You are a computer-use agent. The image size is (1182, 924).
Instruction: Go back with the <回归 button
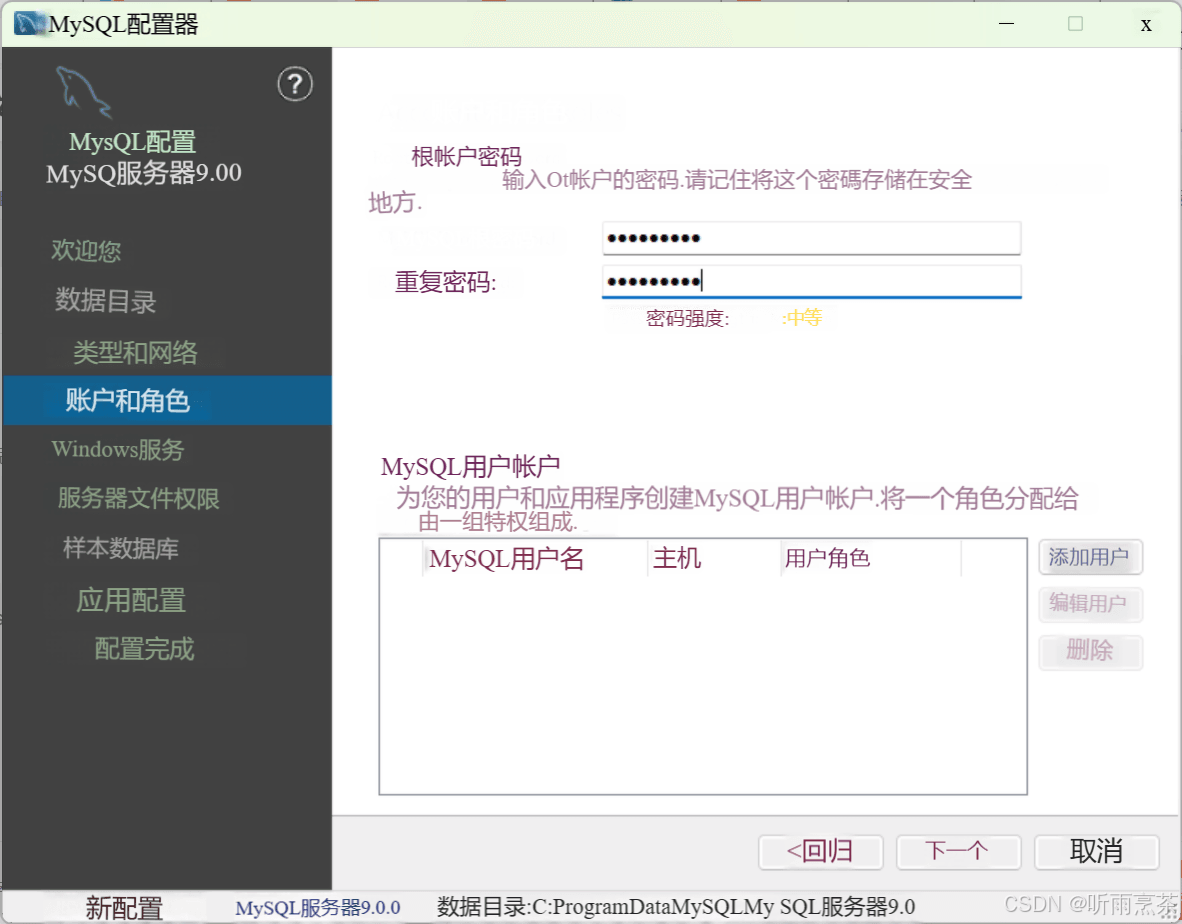point(821,852)
